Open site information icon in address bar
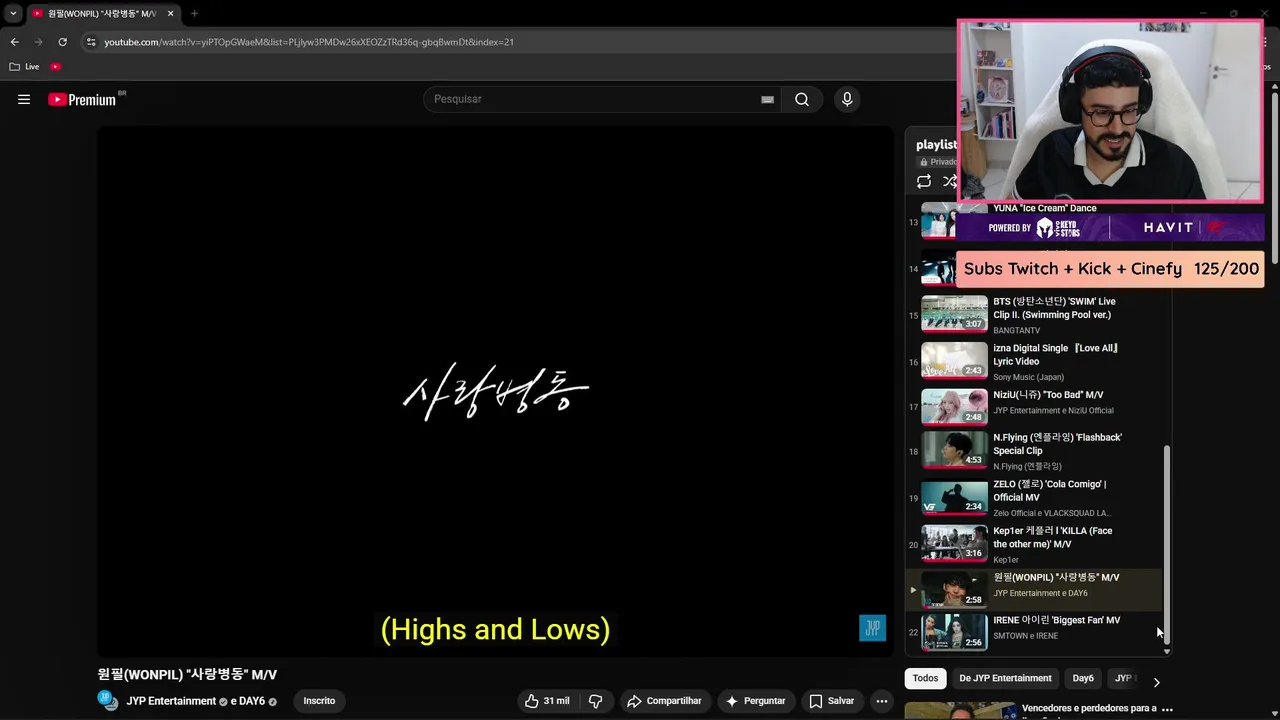 (x=91, y=42)
